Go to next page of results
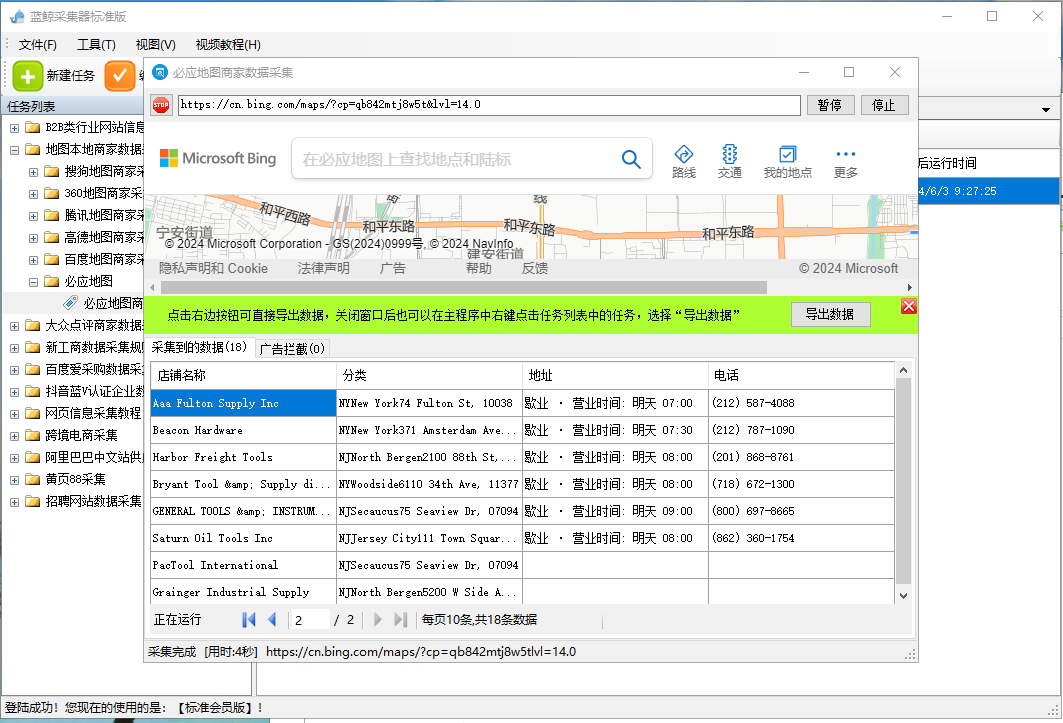Viewport: 1063px width, 723px height. (378, 619)
